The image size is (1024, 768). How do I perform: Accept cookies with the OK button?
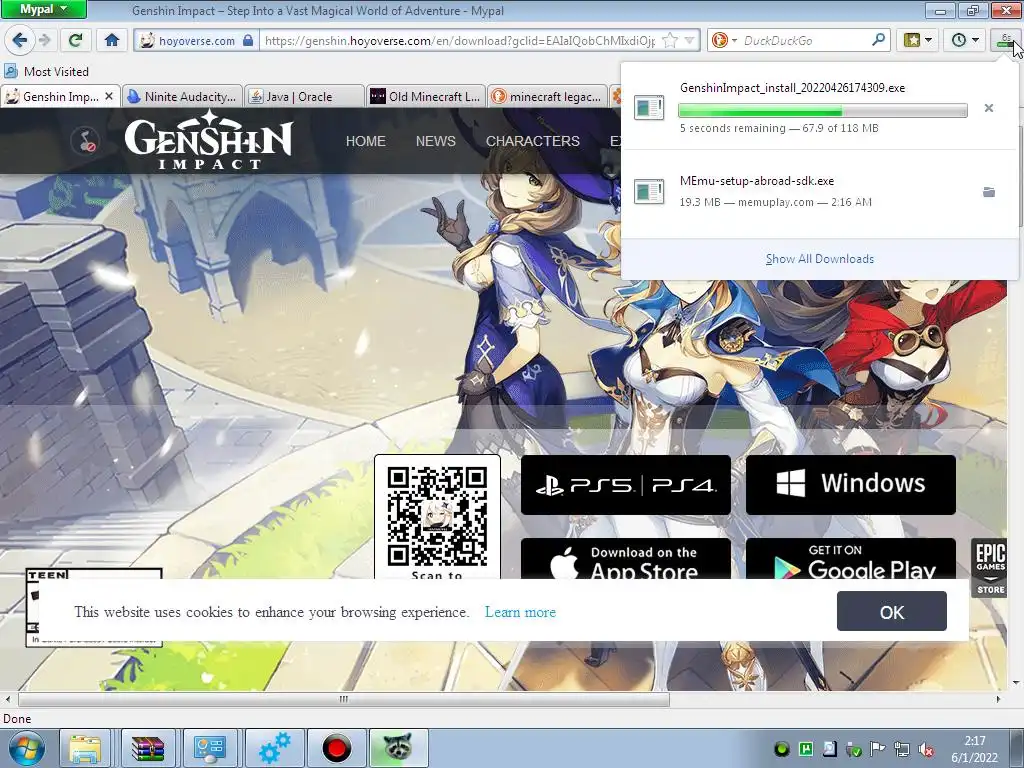891,611
